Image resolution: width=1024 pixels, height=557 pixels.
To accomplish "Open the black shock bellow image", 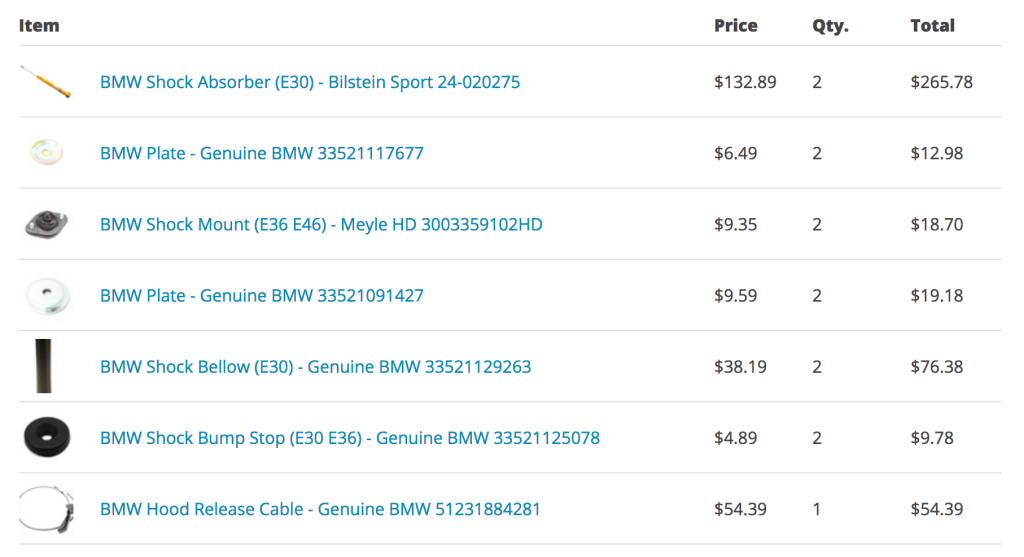I will (x=44, y=366).
